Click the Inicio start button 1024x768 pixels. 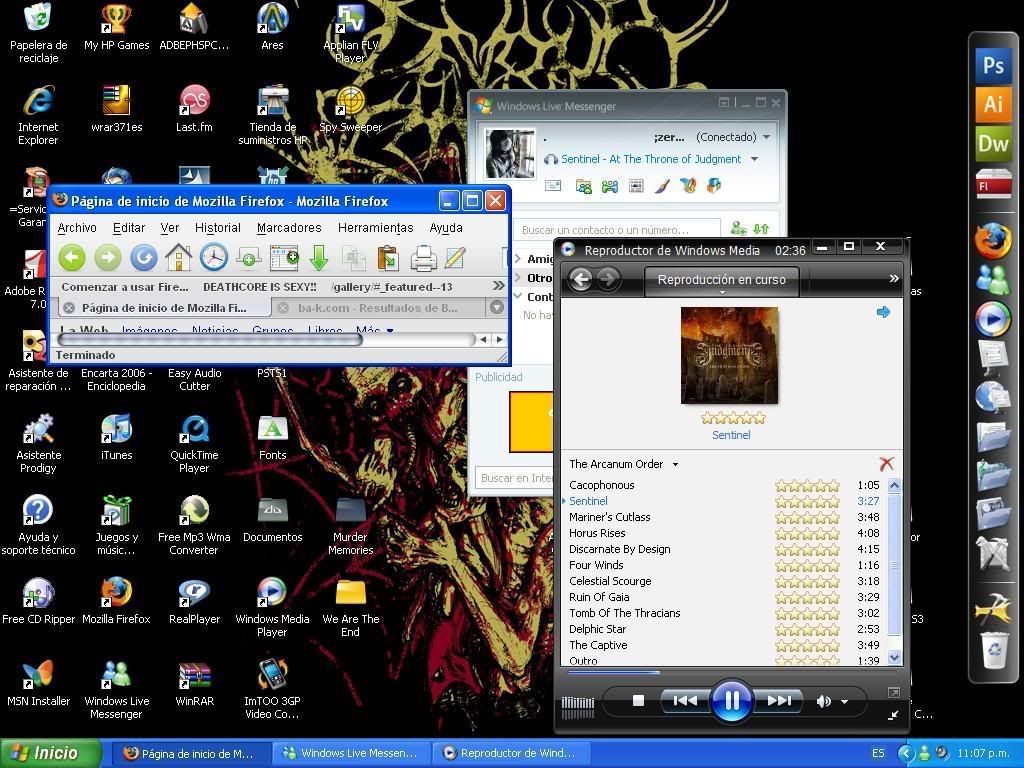pos(51,753)
